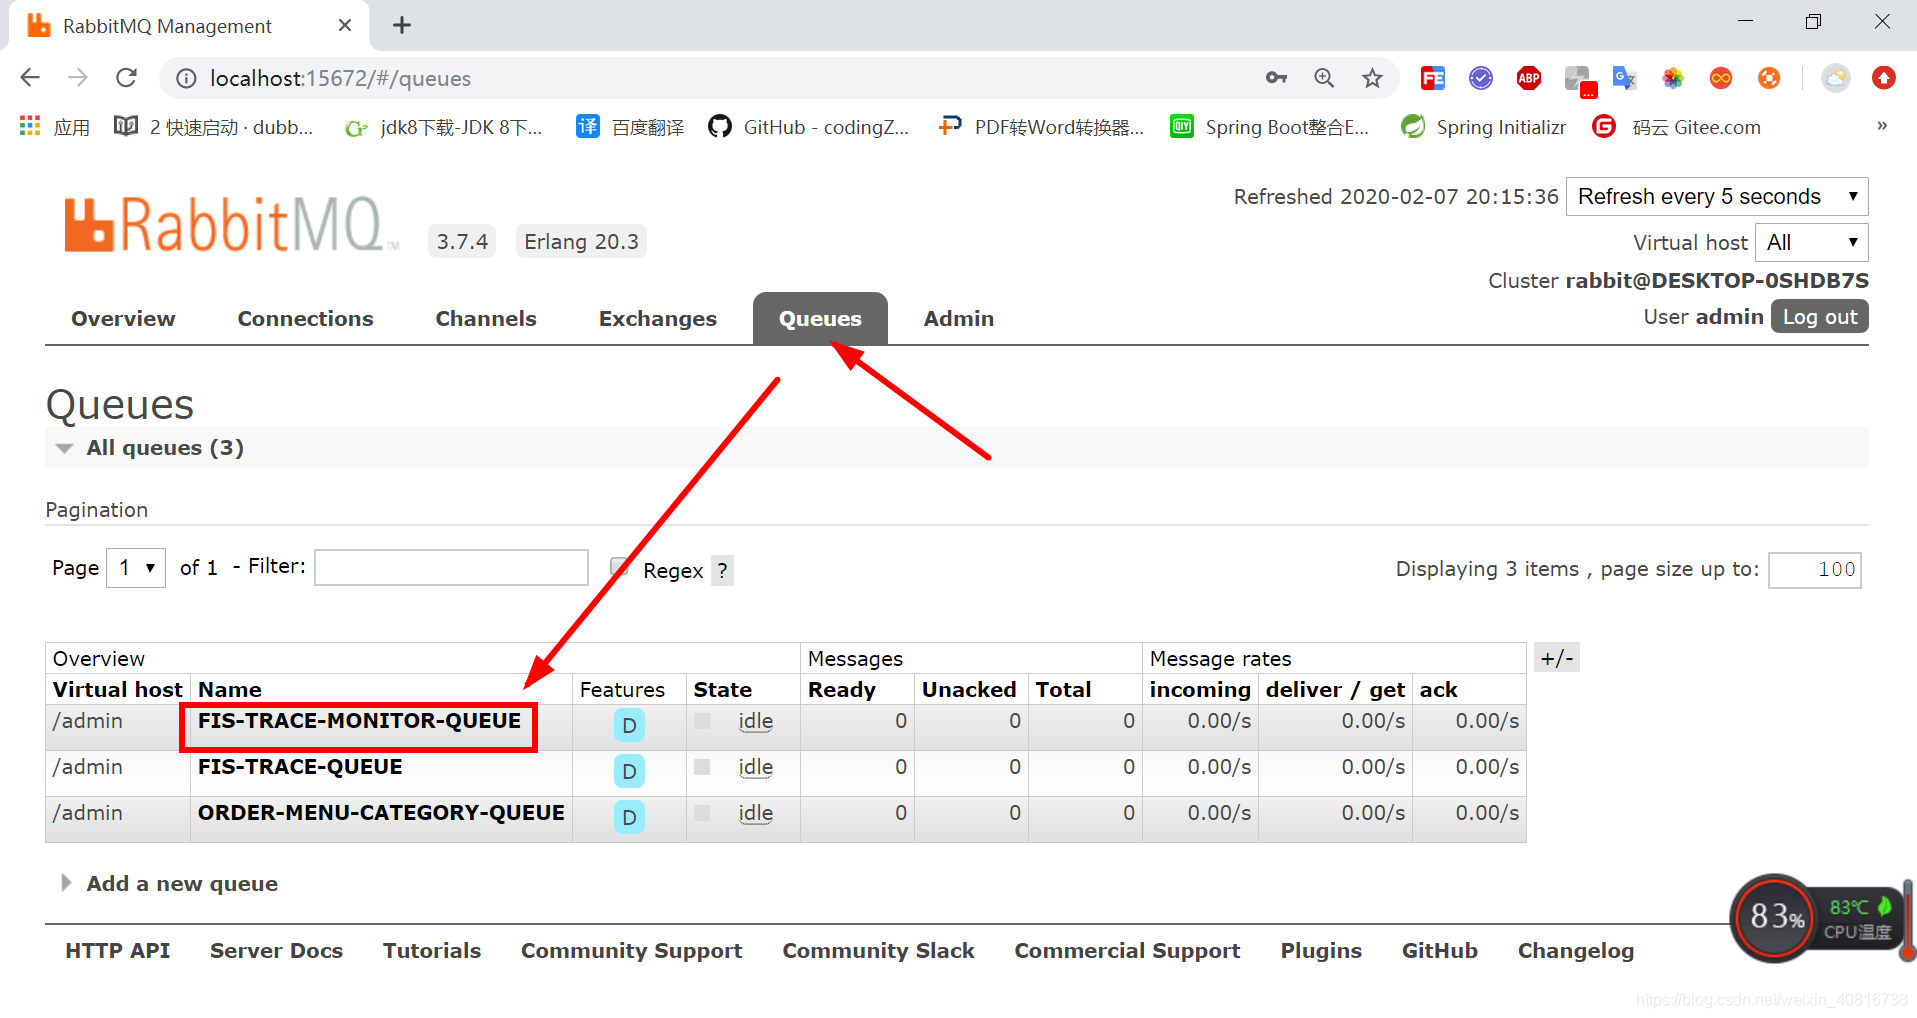Open the Baidu Translate bookmark

(x=630, y=127)
